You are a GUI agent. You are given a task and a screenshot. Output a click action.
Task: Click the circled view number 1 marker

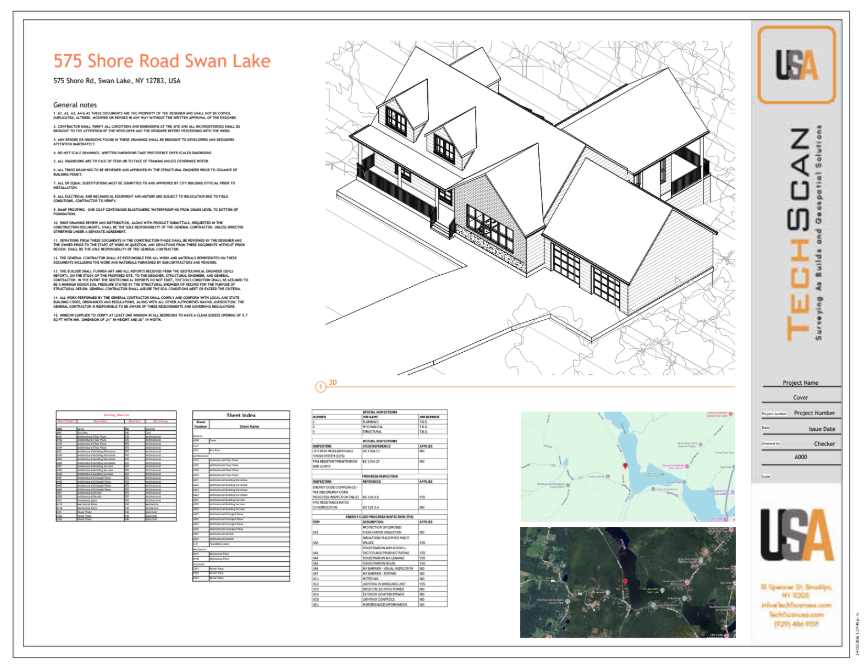coord(320,385)
